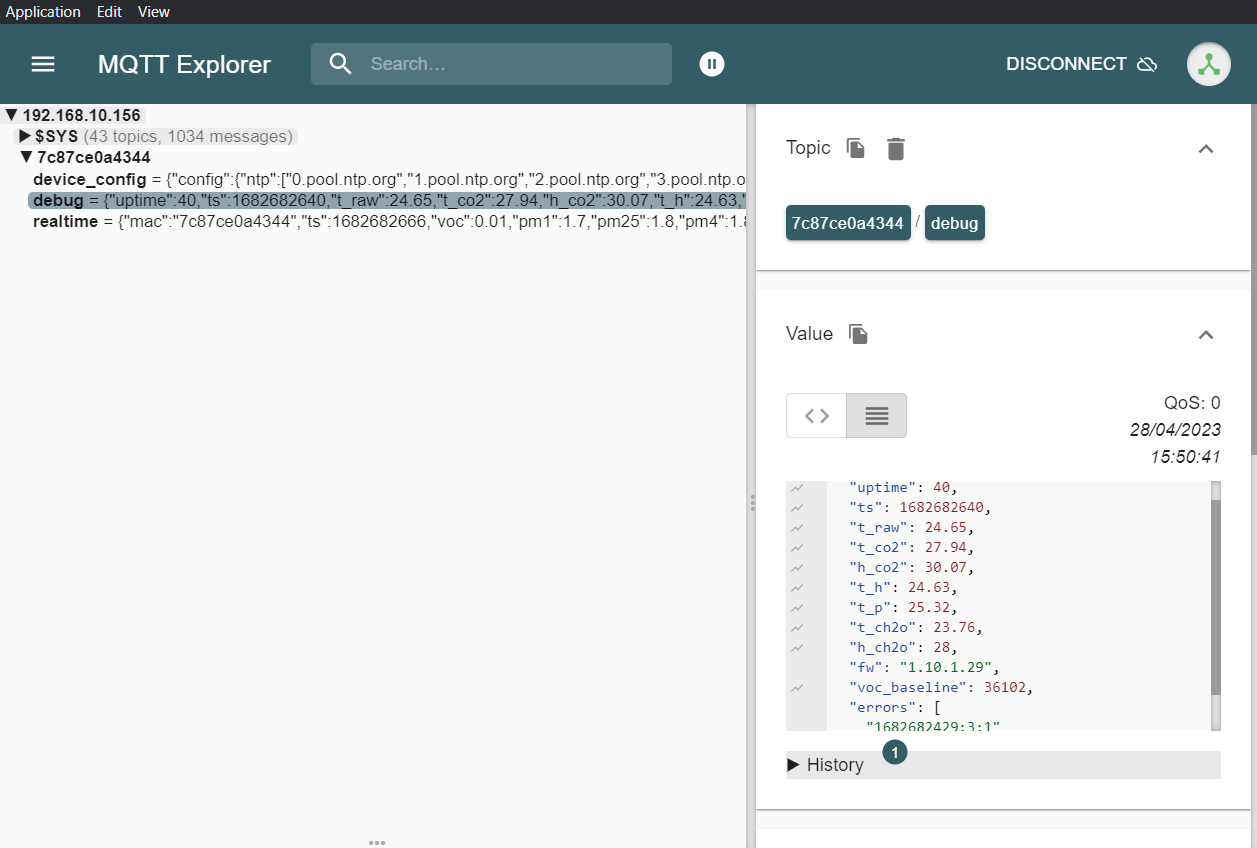Open the Application menu
The width and height of the screenshot is (1257, 848).
(43, 12)
